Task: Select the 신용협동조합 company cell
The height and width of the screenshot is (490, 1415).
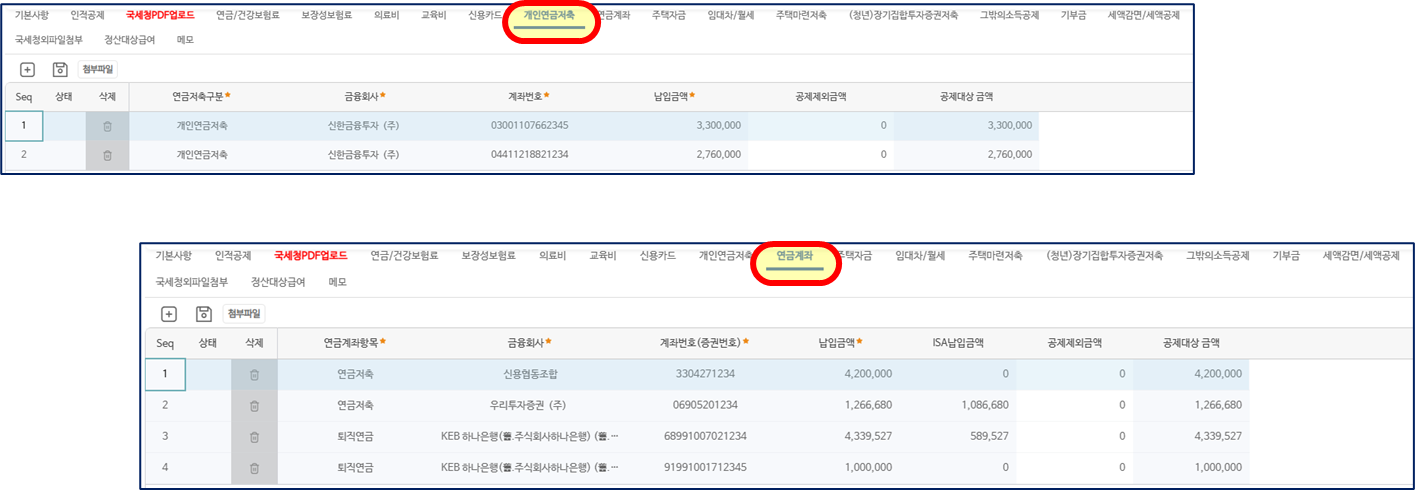Action: (x=531, y=374)
